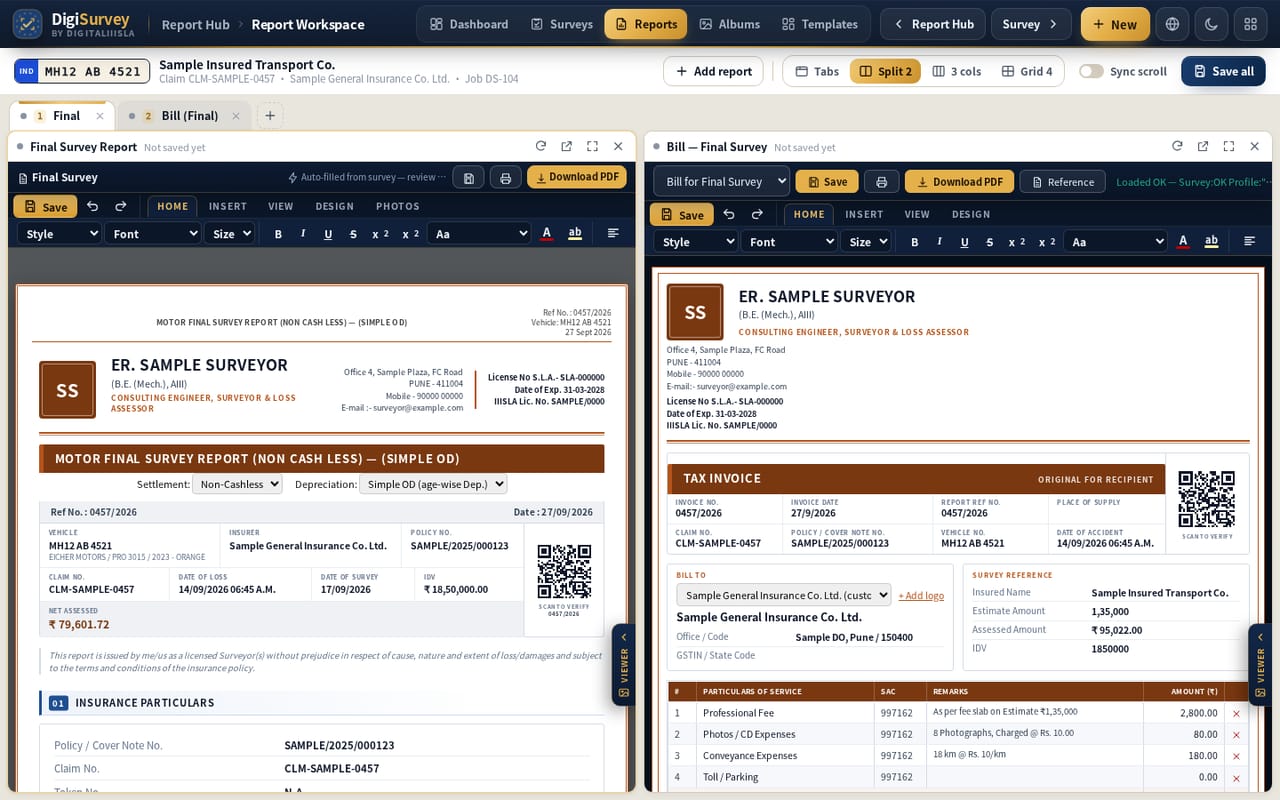Pick text color in Final Survey editor
1280x800 pixels.
click(x=546, y=234)
